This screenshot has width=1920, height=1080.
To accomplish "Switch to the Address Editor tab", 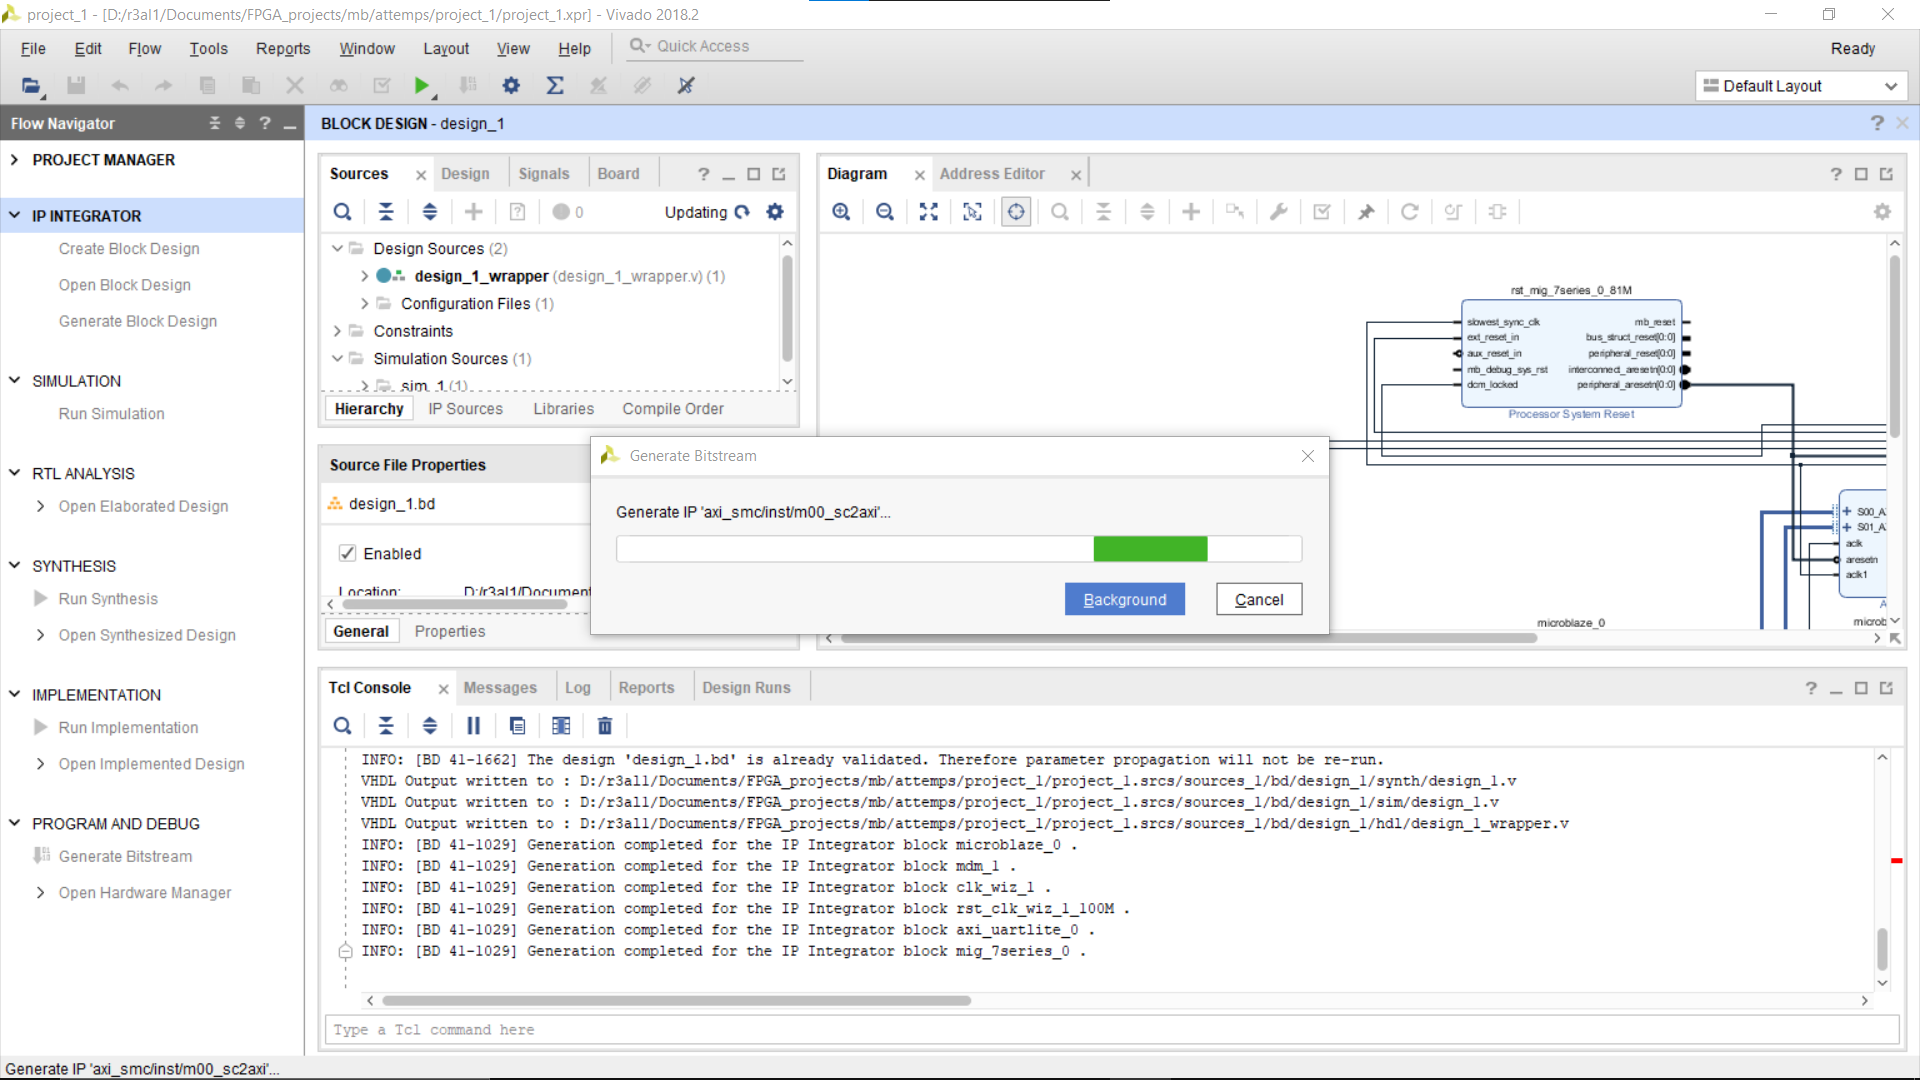I will (994, 173).
